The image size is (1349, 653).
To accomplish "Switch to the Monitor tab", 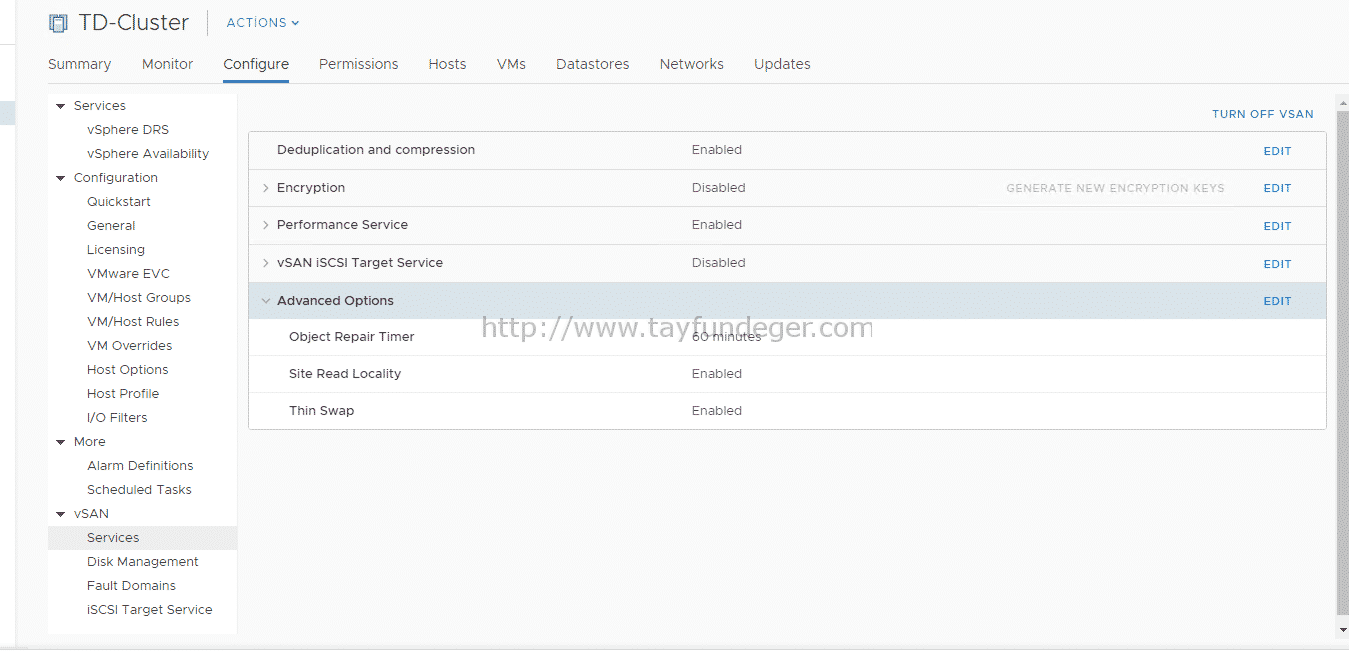I will tap(167, 64).
